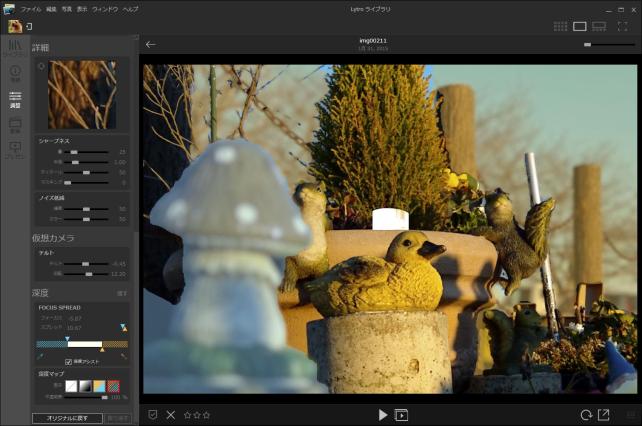642x426 pixels.
Task: Open the ウィンドウ menu
Action: pos(104,8)
